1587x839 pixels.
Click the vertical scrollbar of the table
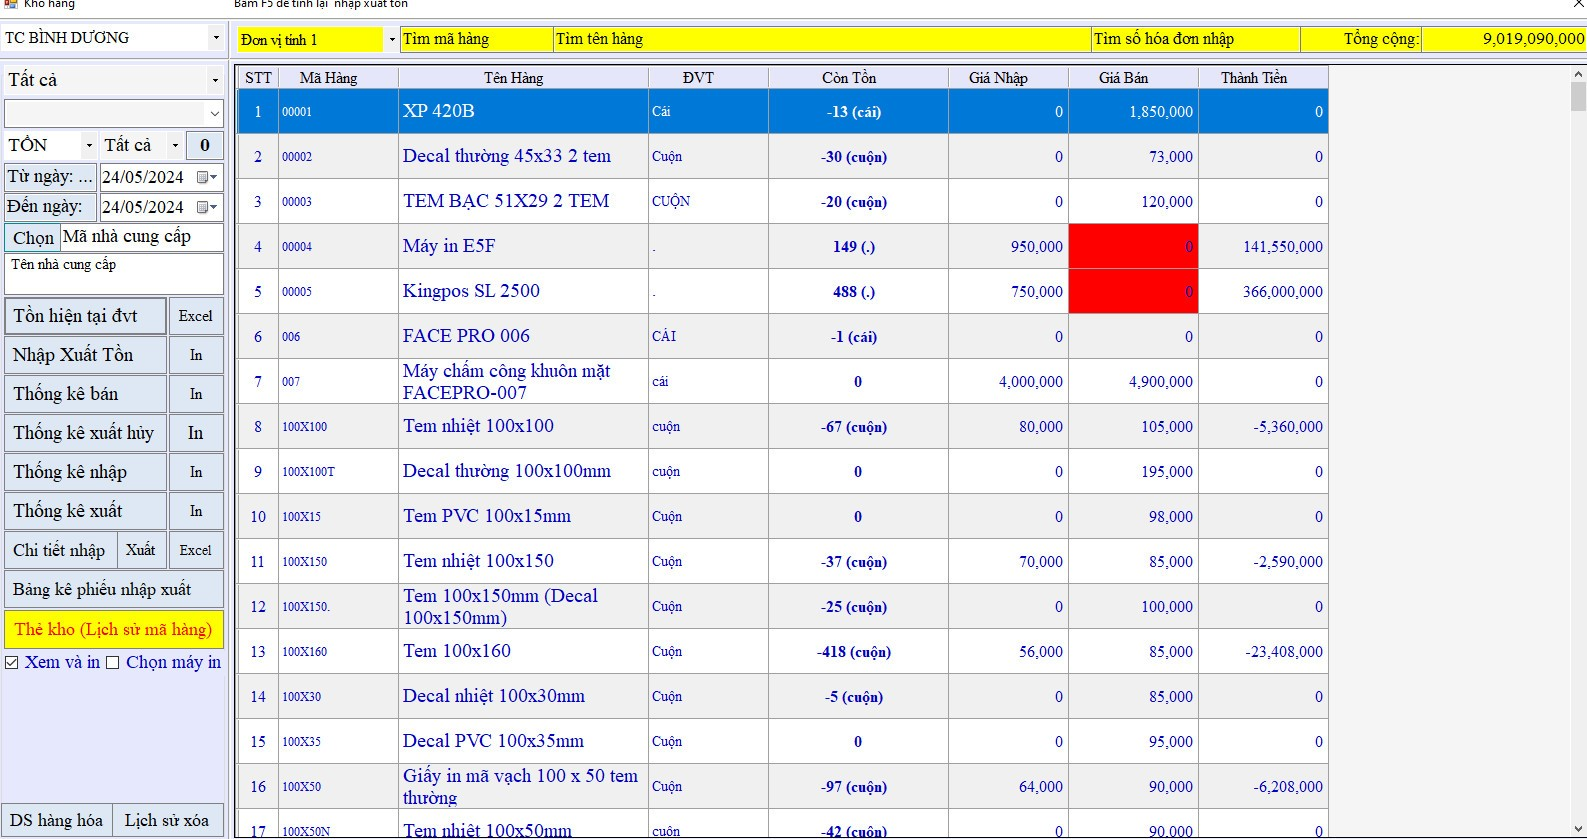[1578, 451]
